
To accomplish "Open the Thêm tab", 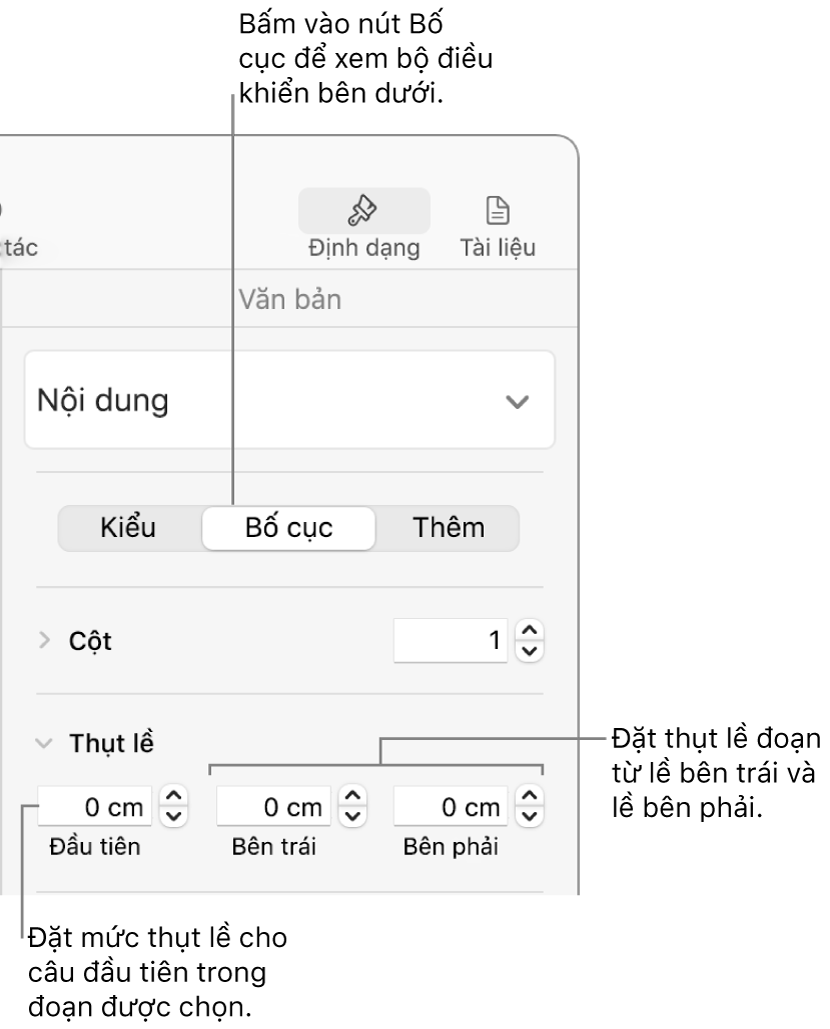I will pyautogui.click(x=448, y=528).
